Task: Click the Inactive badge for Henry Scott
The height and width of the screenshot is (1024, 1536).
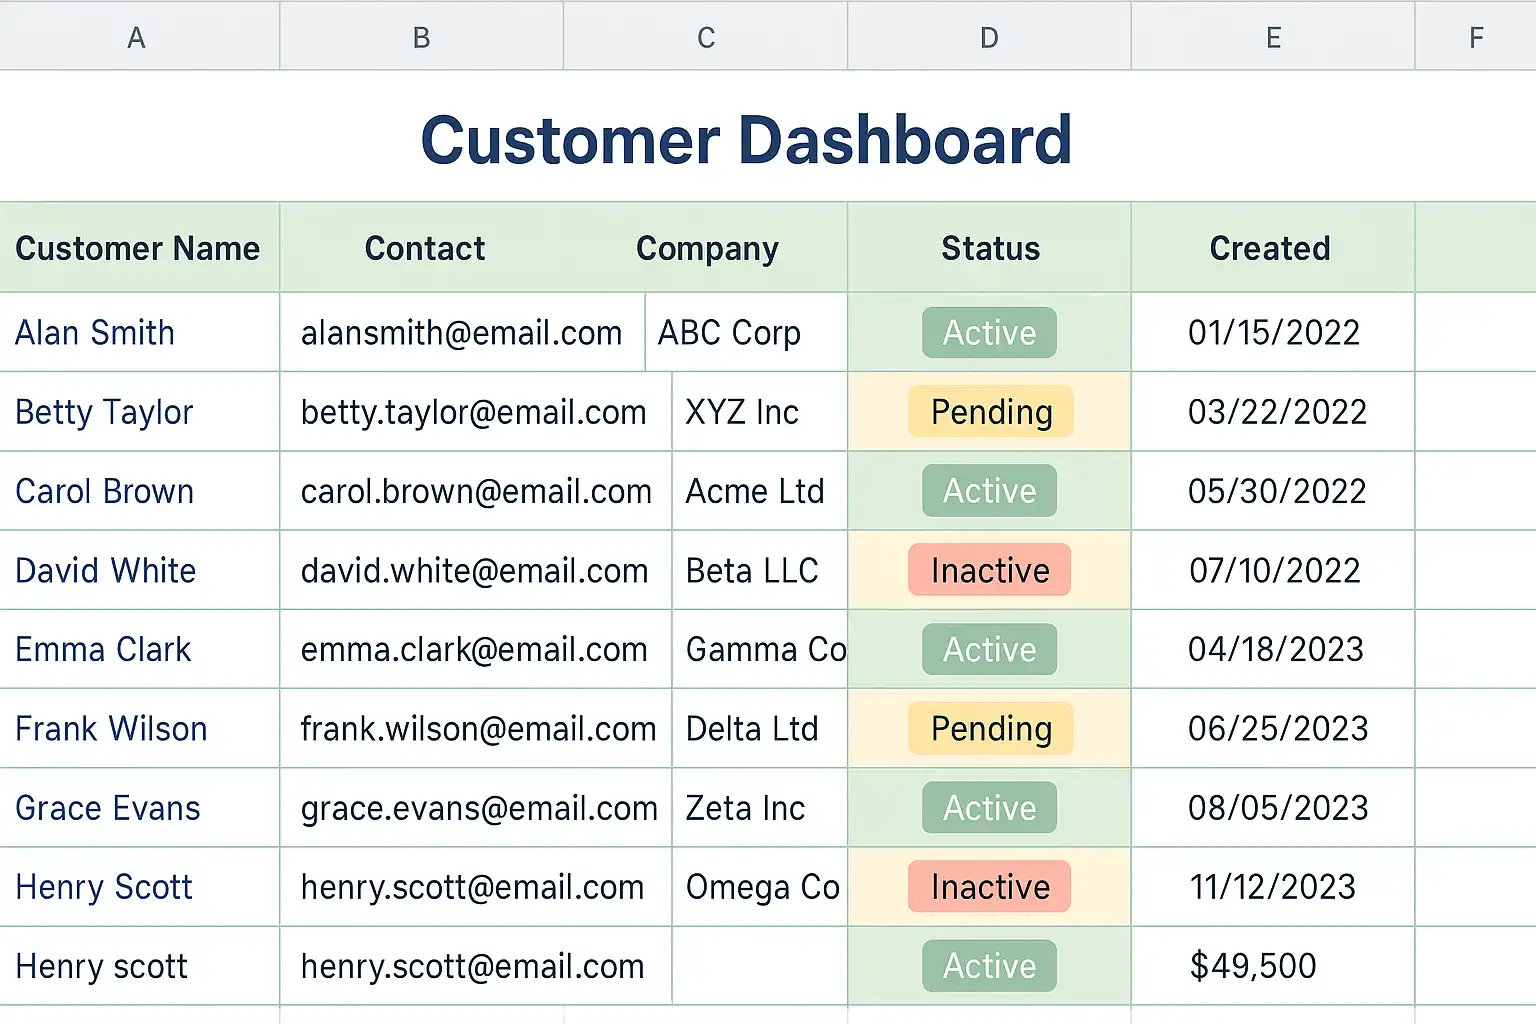Action: click(x=990, y=887)
